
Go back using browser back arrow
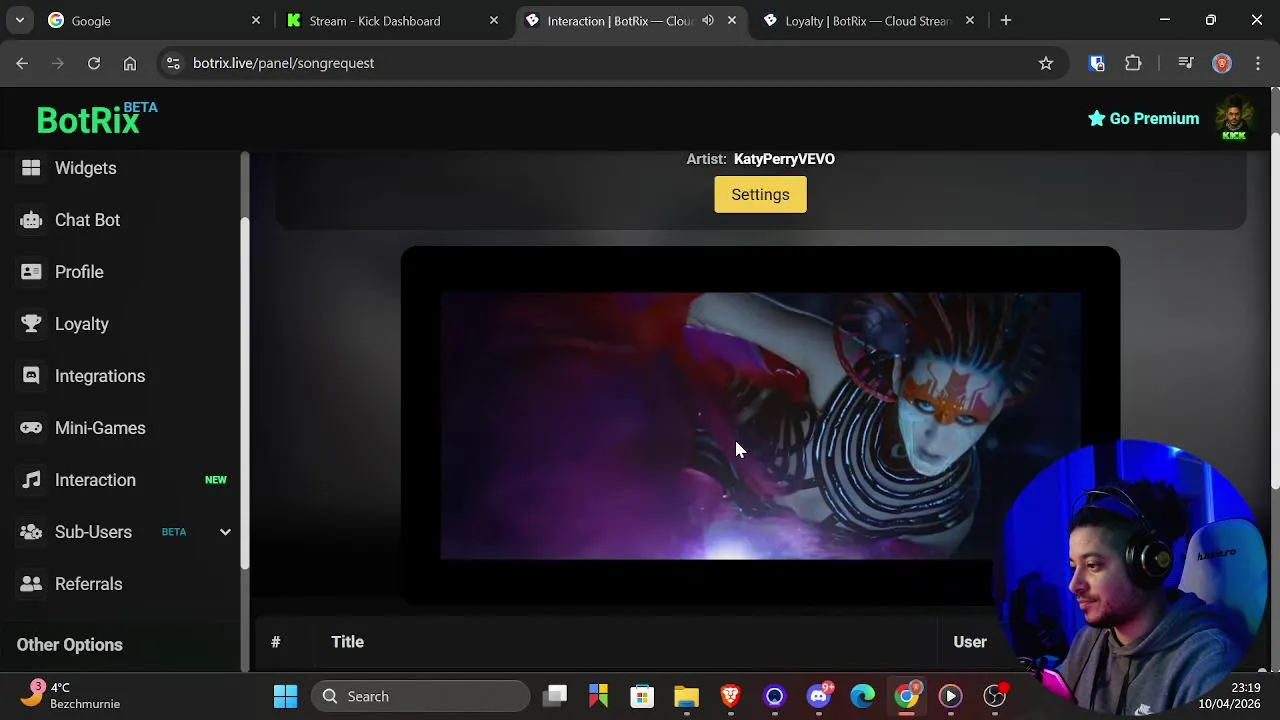(x=22, y=63)
